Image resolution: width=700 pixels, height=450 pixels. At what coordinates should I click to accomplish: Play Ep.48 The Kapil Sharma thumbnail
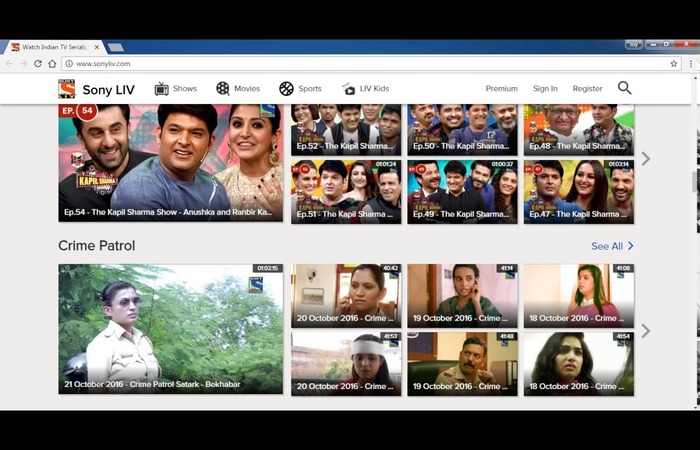click(x=579, y=130)
